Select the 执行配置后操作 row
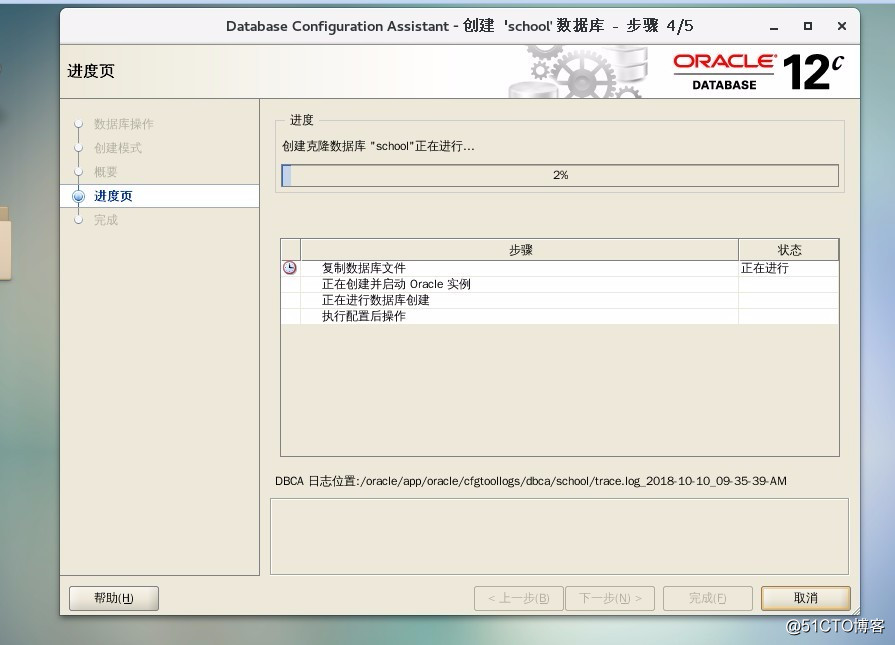The image size is (895, 645). coord(560,316)
